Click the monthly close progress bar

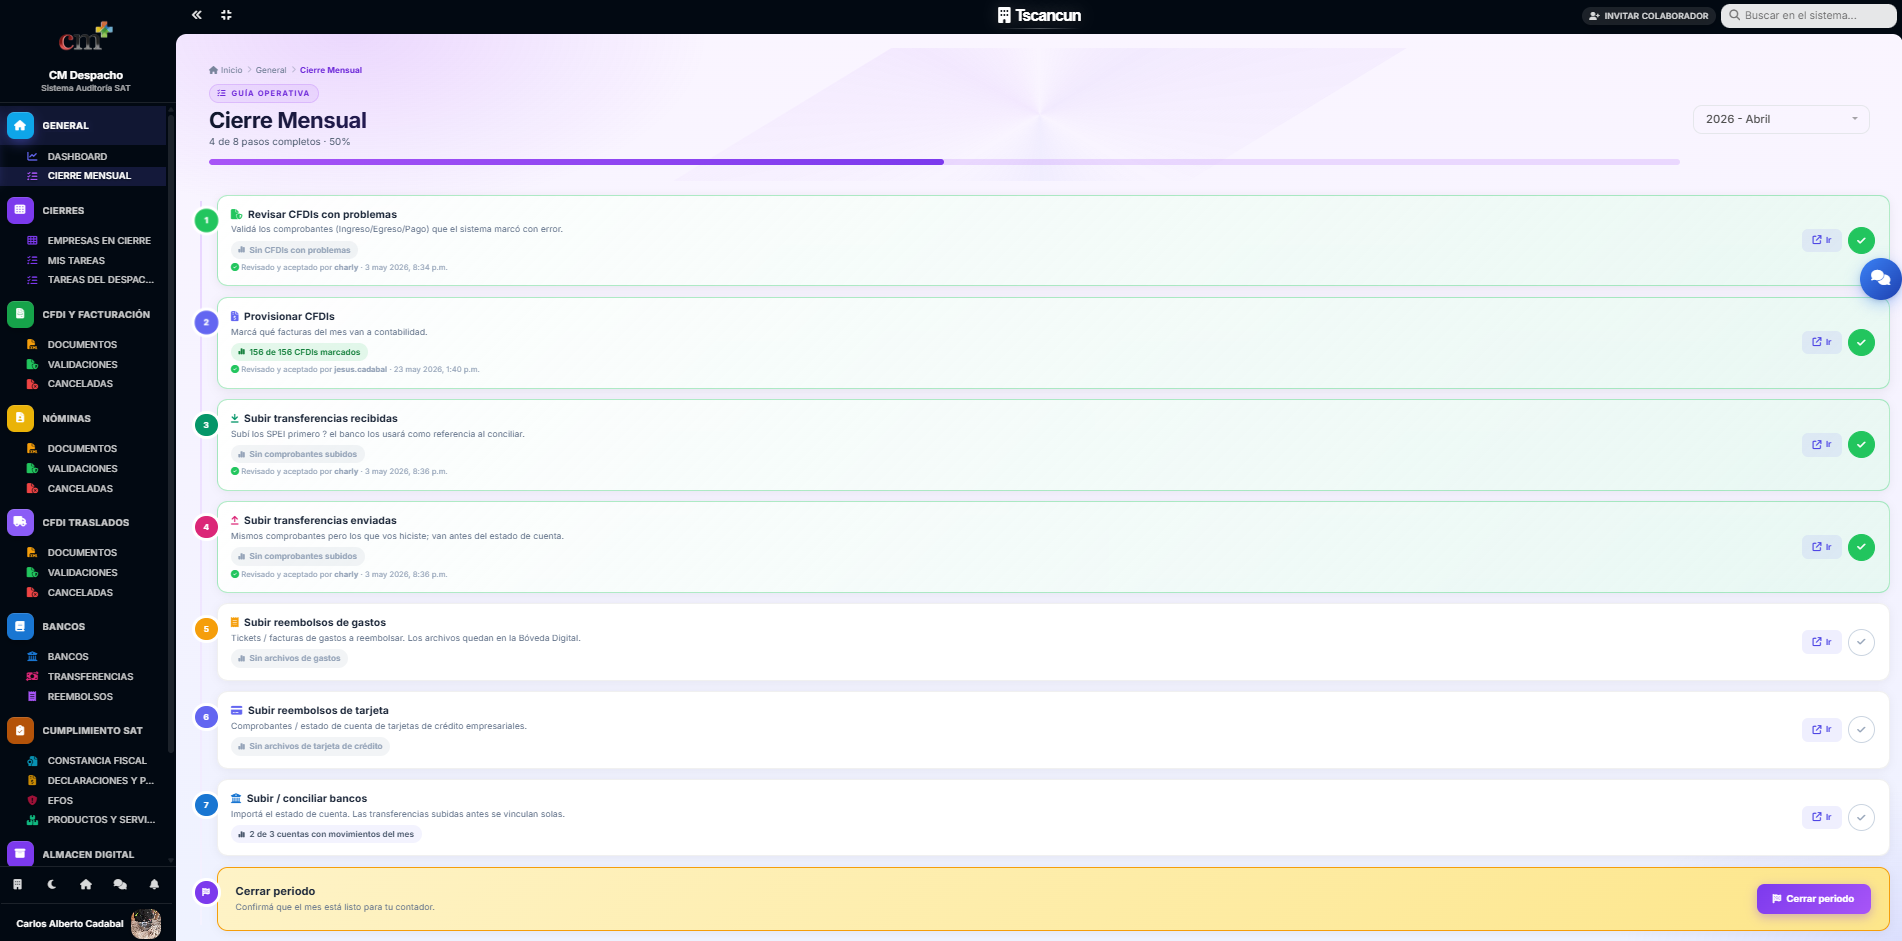(944, 161)
